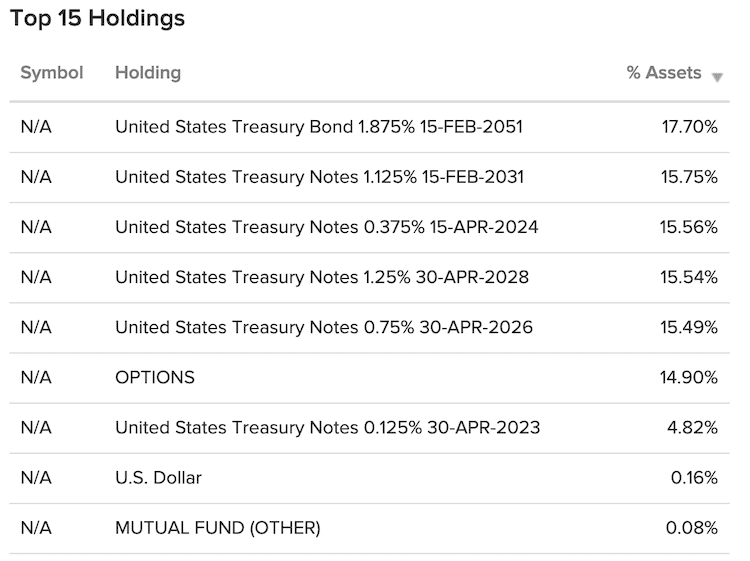The height and width of the screenshot is (561, 750).
Task: Click the 4.82% assets value
Action: coord(693,428)
